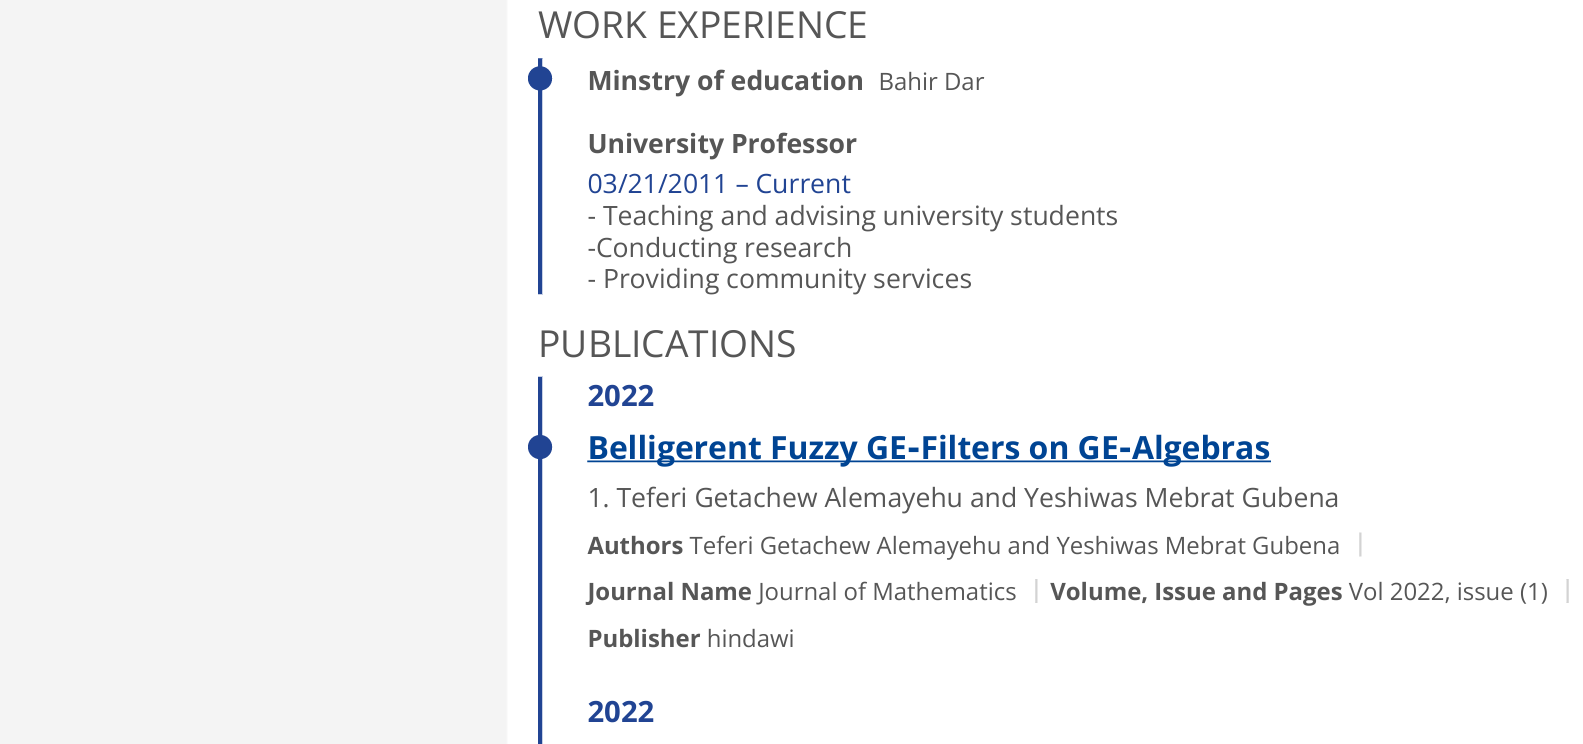Click the Teaching and advising university students line

(x=852, y=216)
